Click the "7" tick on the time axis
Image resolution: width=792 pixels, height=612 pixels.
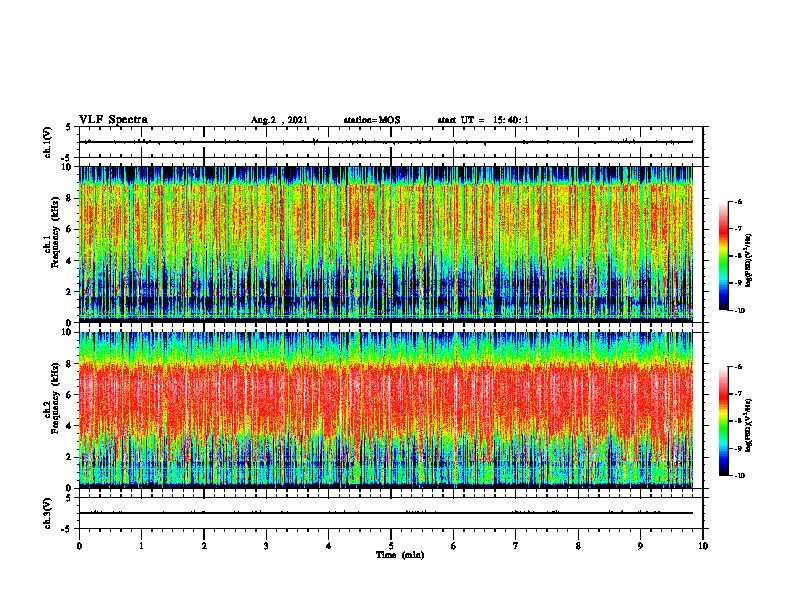(516, 546)
